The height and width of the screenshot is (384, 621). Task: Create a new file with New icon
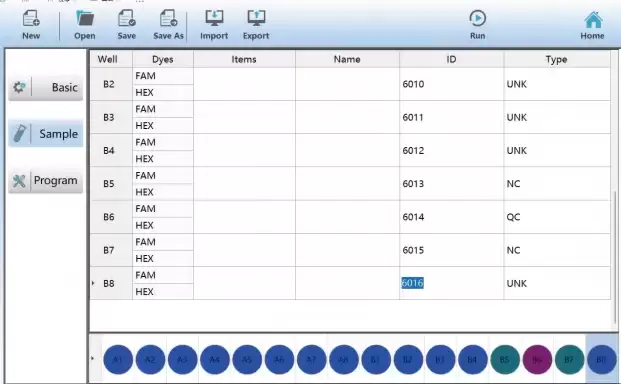click(31, 25)
